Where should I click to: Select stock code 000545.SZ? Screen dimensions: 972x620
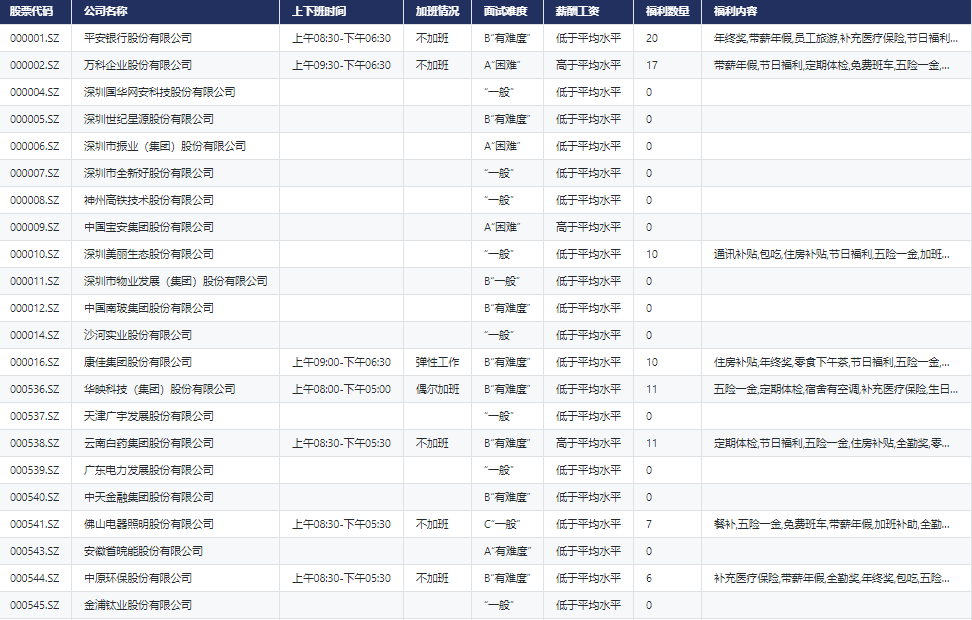point(35,605)
